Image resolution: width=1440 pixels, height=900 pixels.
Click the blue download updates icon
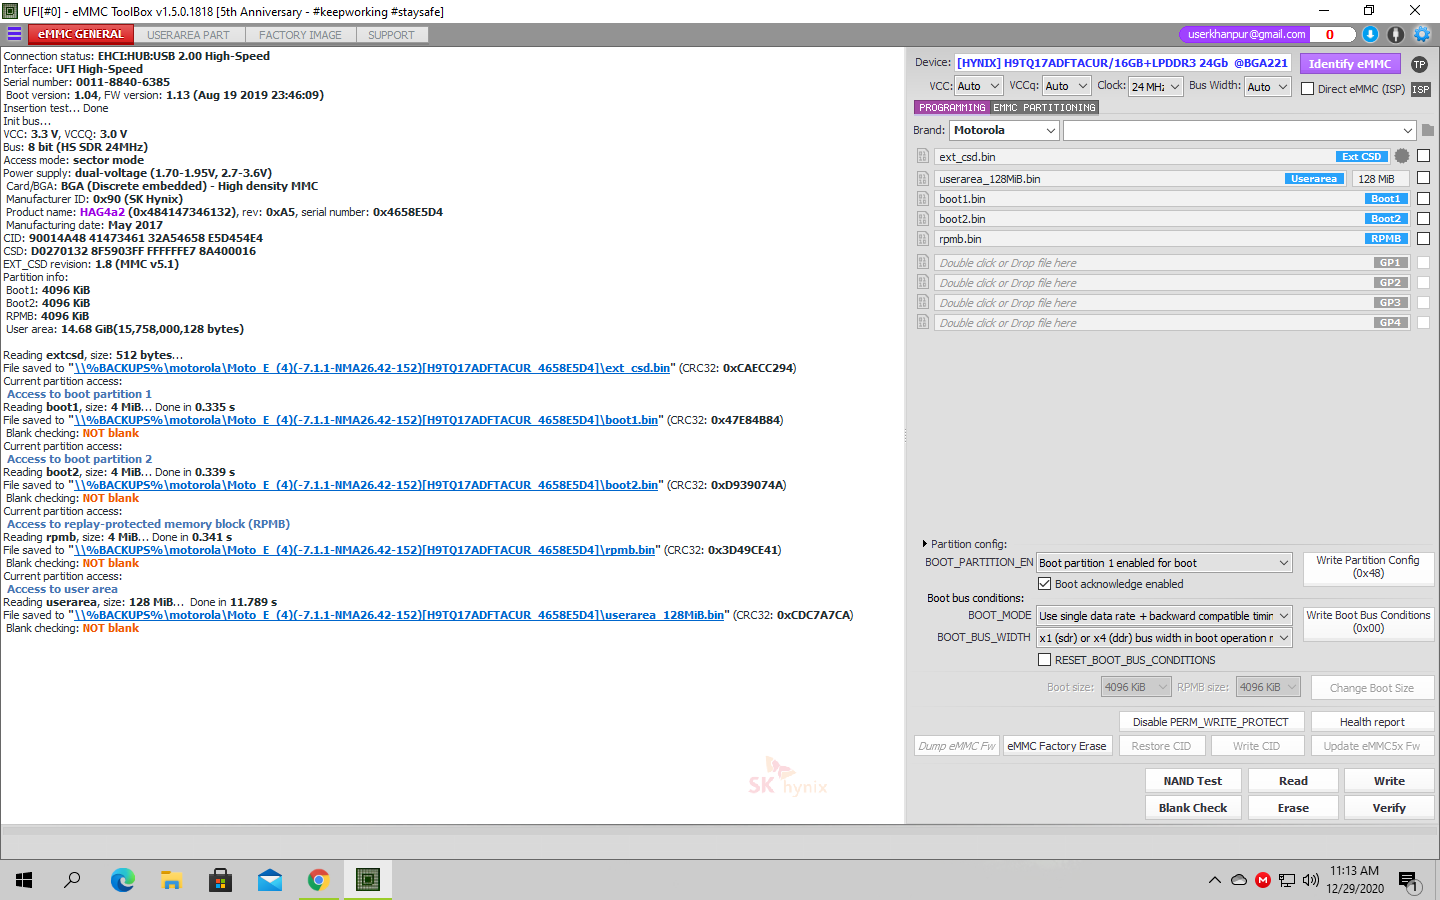point(1370,34)
